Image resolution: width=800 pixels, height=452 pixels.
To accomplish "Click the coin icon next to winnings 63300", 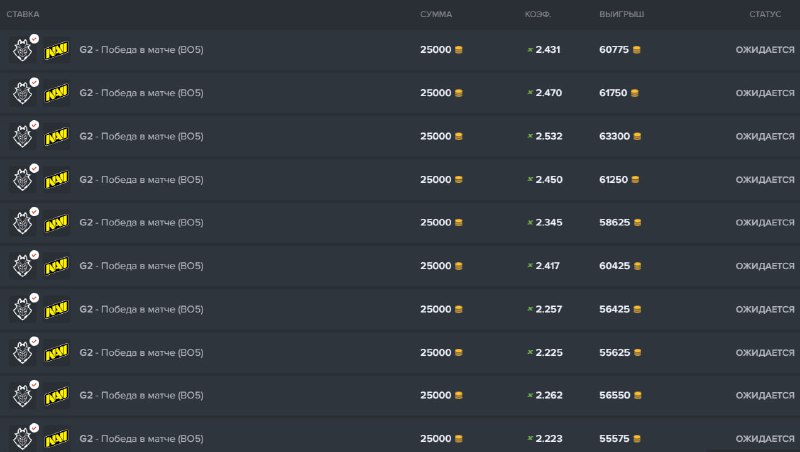I will pyautogui.click(x=637, y=137).
